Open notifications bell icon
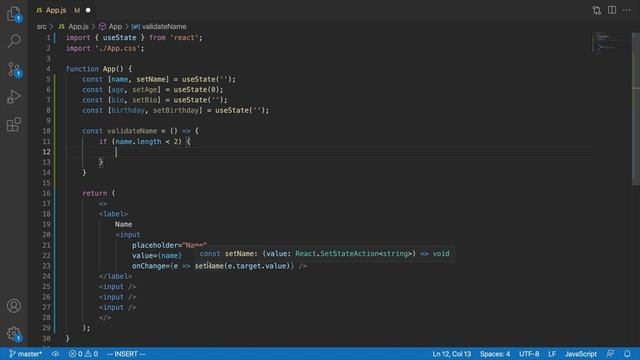Image resolution: width=640 pixels, height=360 pixels. pyautogui.click(x=627, y=354)
